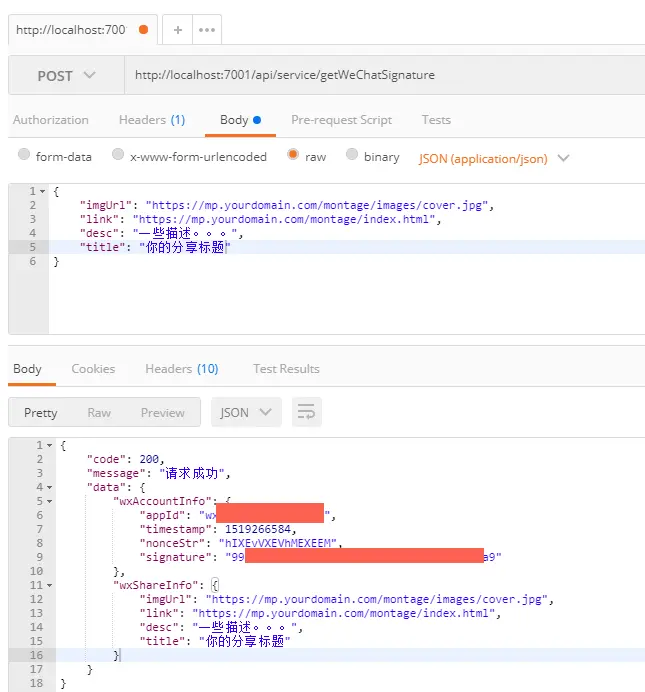Viewport: 645px width, 692px height.
Task: Switch to the Authorization tab
Action: pos(51,120)
